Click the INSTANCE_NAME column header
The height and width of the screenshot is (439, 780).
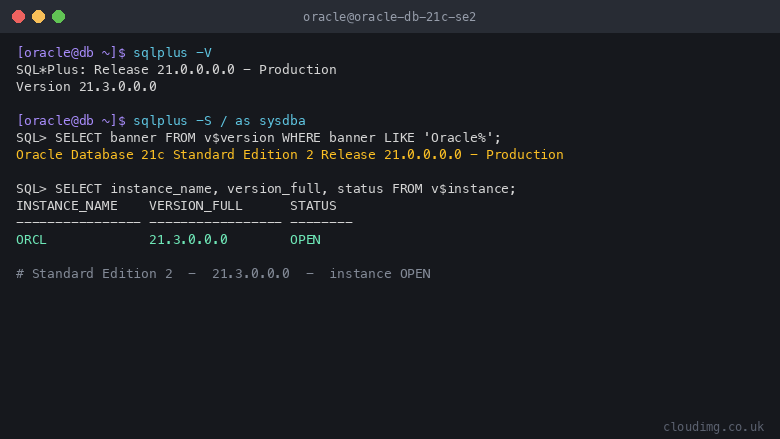coord(67,206)
